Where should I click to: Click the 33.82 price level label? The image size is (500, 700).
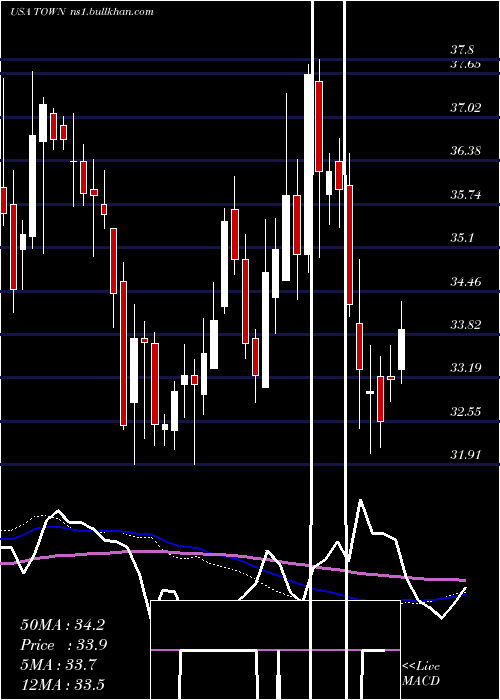coord(465,325)
